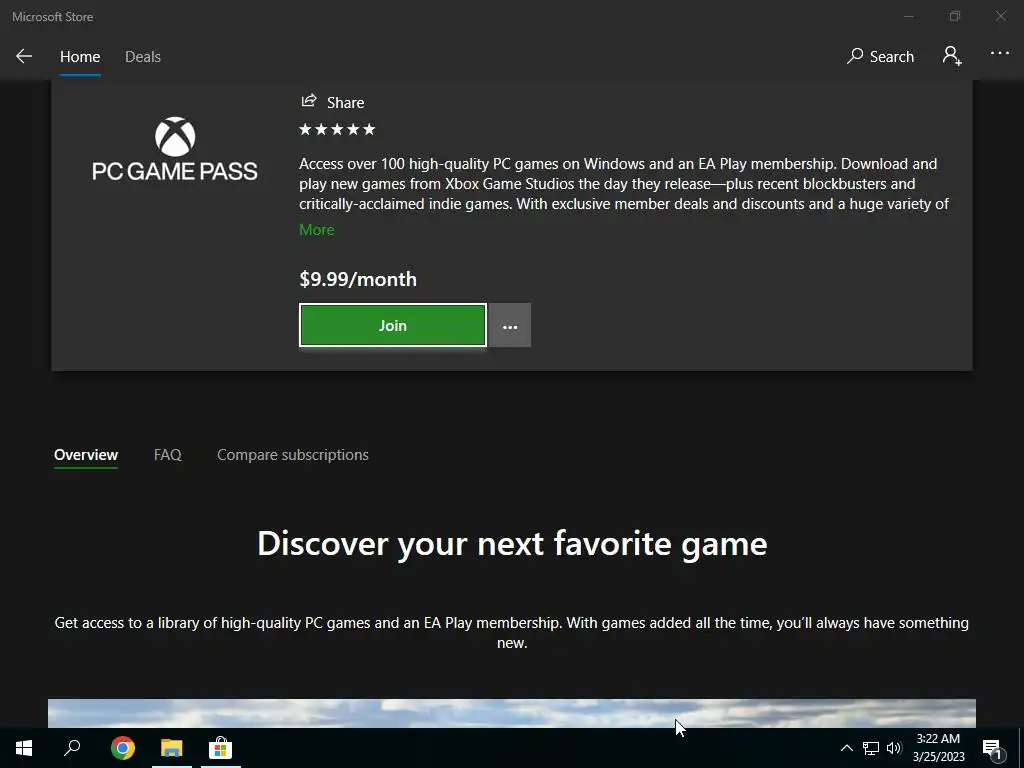Click the network tray icon
Viewport: 1024px width, 768px height.
point(871,748)
